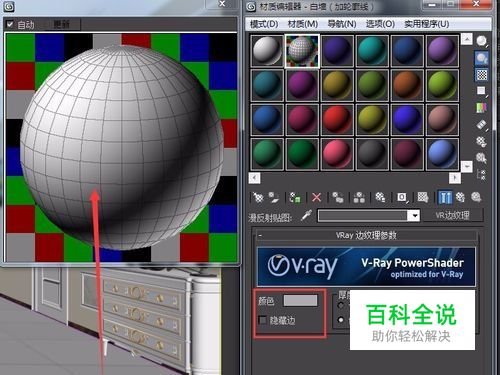Click the Select by Material icon
Screen dimensions: 500x375
click(481, 158)
